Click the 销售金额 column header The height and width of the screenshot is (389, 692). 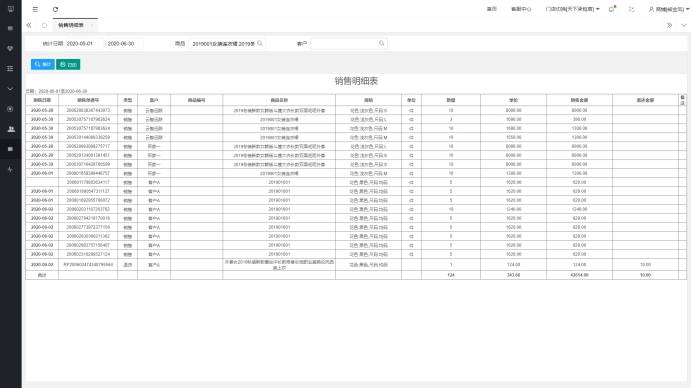(579, 100)
